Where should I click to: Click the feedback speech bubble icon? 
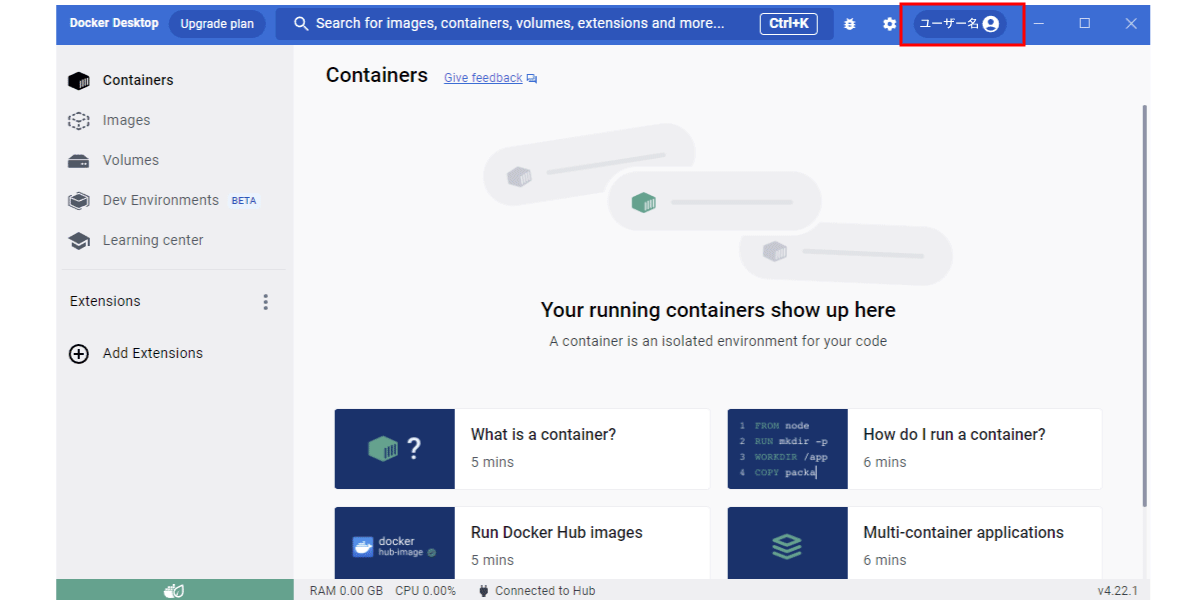click(x=532, y=79)
